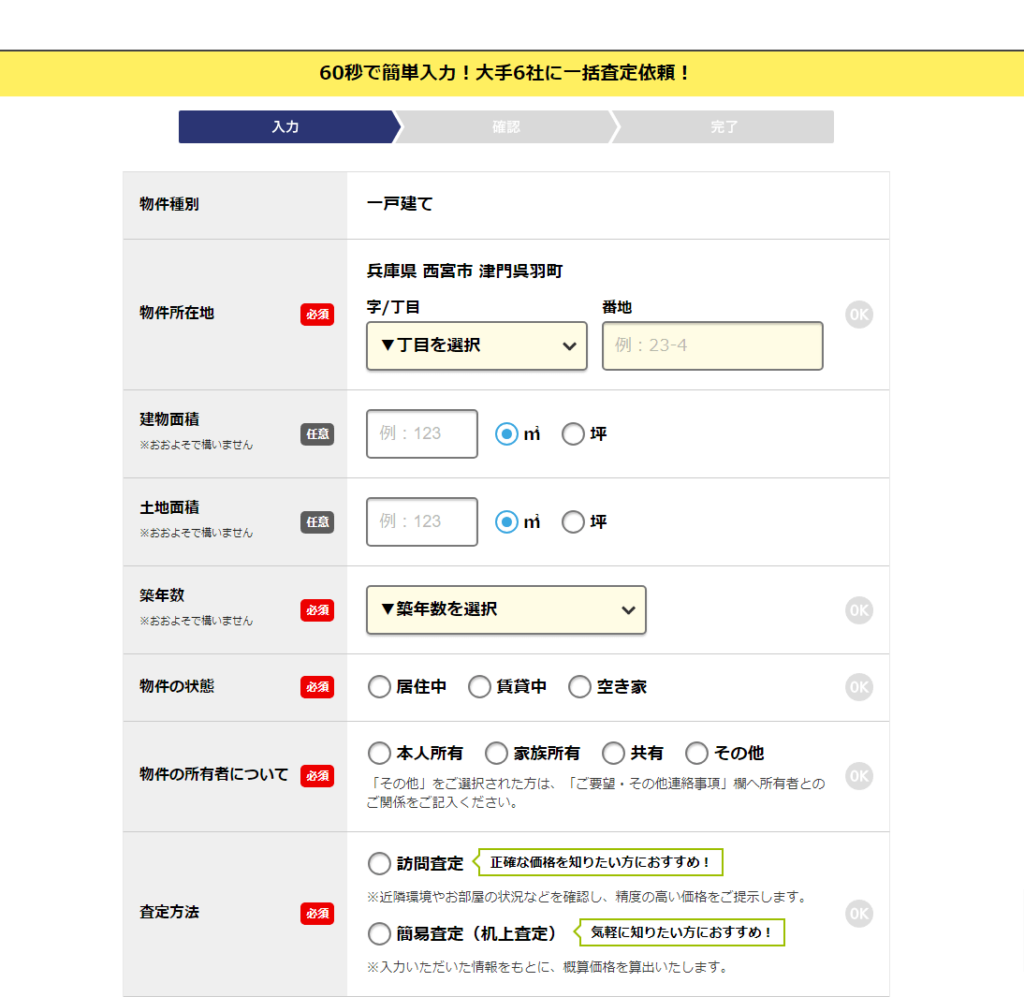This screenshot has width=1024, height=997.
Task: Click the 必須 badge beside 物件の所有者について
Action: (x=317, y=776)
